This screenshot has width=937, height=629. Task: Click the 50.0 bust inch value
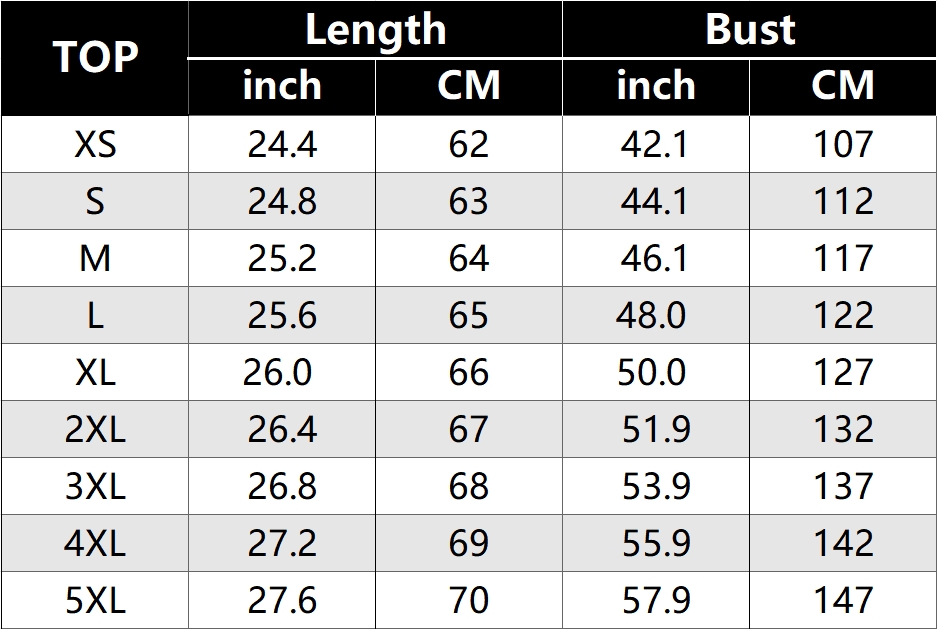[x=651, y=373]
